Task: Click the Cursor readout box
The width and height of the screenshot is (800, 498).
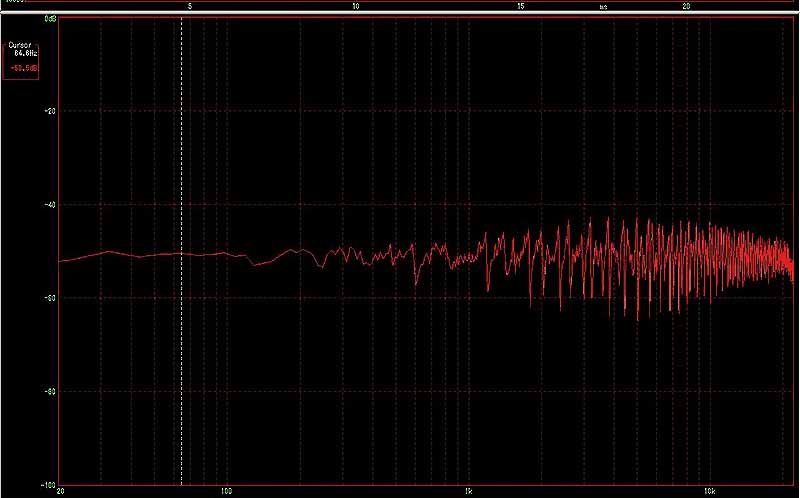Action: tap(20, 60)
